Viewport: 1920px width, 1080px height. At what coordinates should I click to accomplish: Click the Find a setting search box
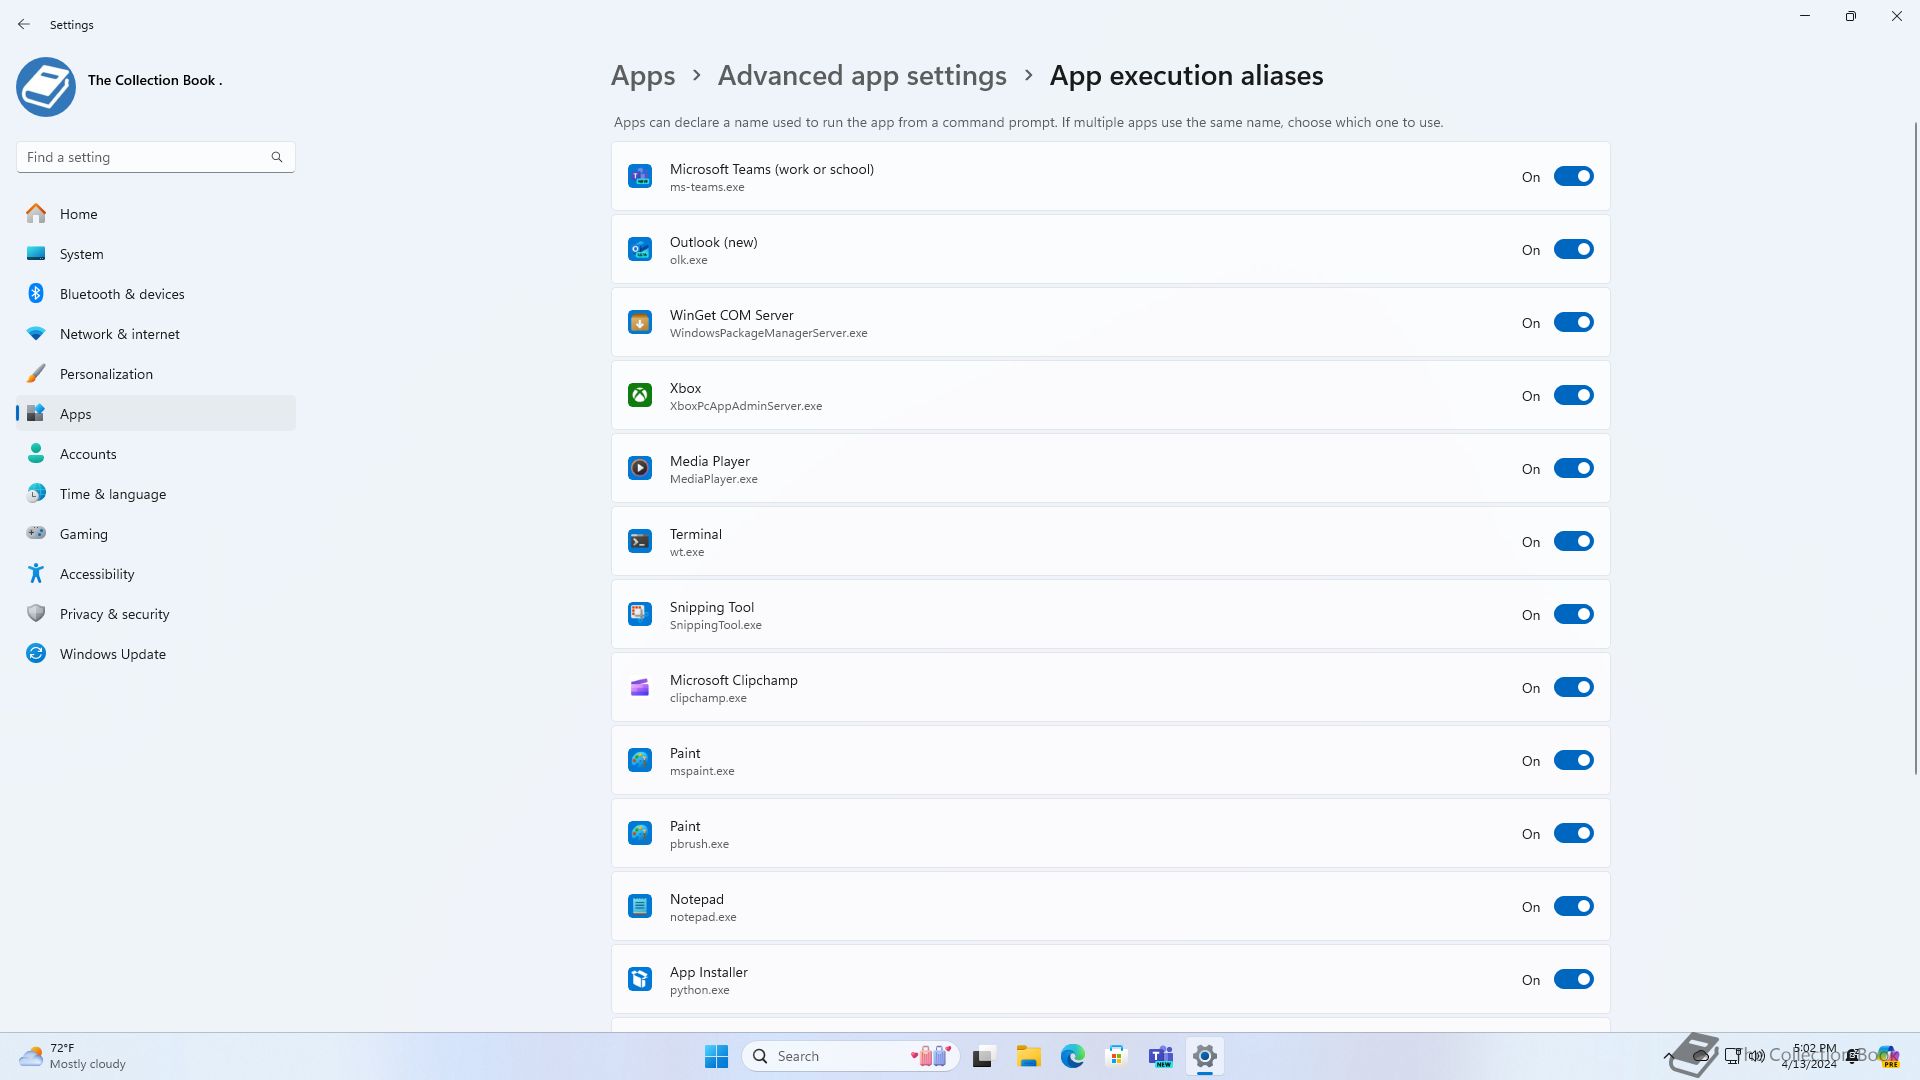coord(155,157)
